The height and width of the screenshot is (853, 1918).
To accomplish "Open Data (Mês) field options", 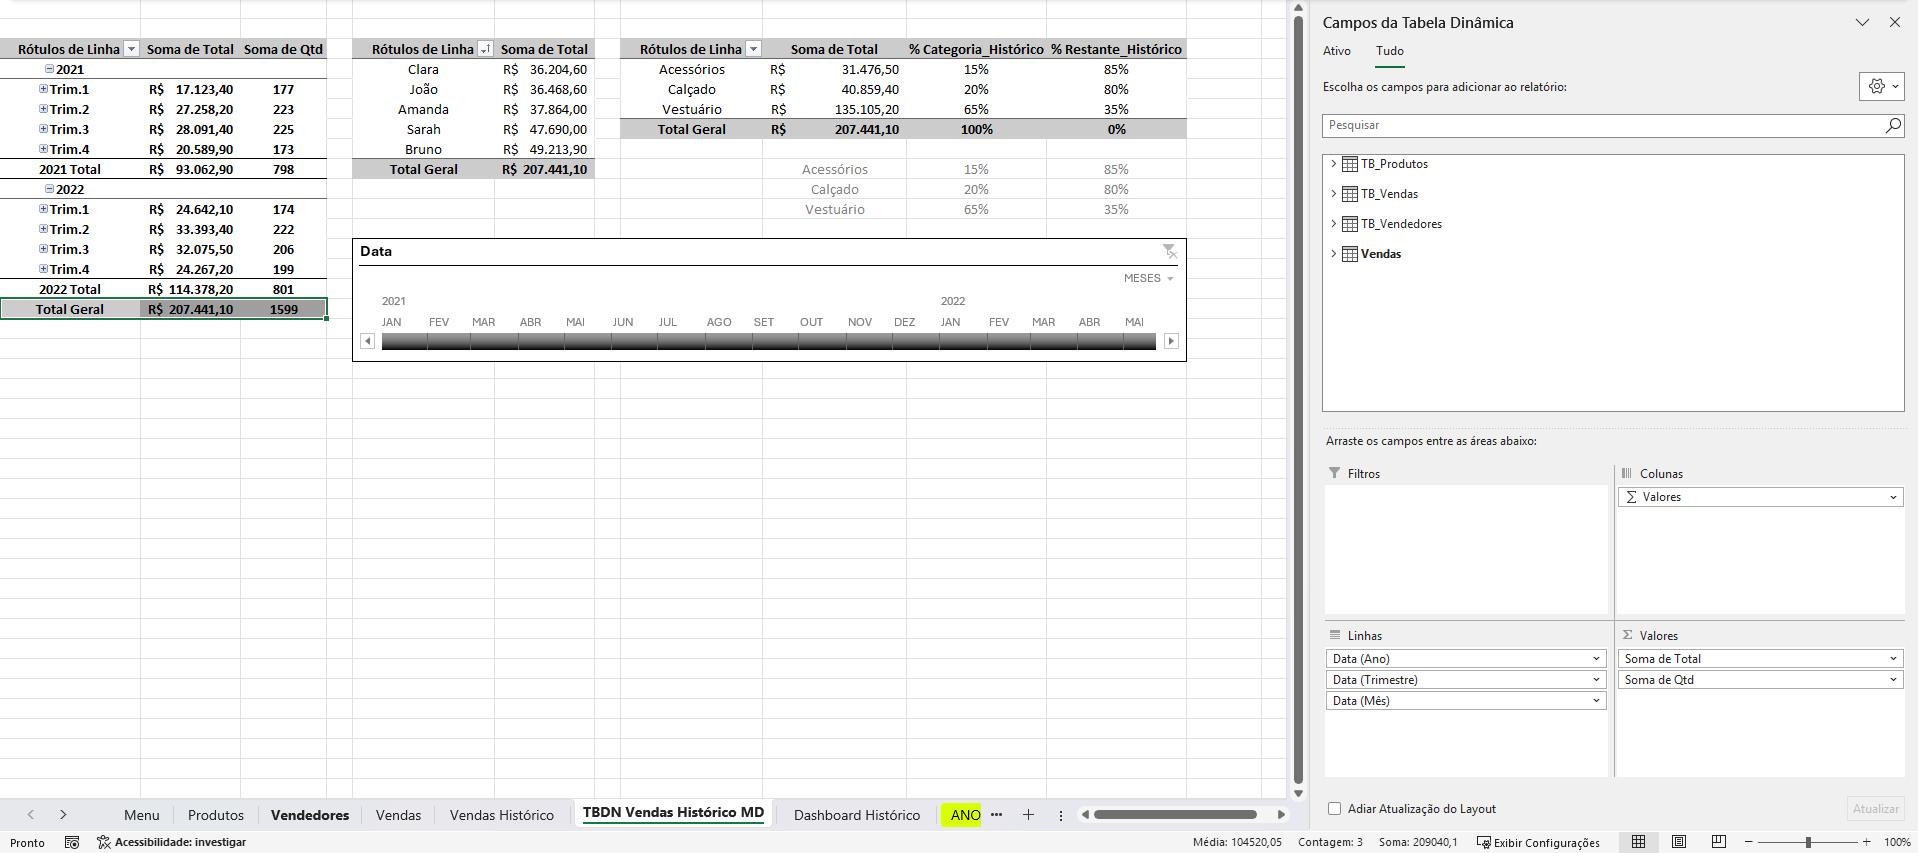I will (1596, 701).
